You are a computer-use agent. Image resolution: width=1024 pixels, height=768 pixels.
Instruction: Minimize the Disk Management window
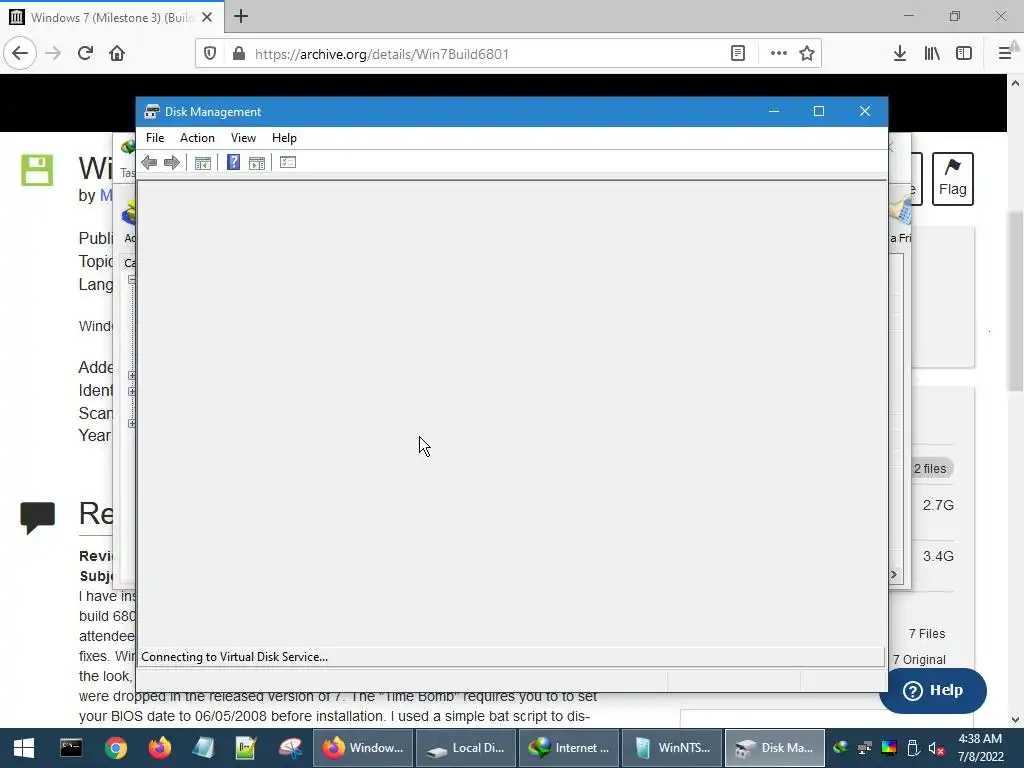tap(774, 112)
